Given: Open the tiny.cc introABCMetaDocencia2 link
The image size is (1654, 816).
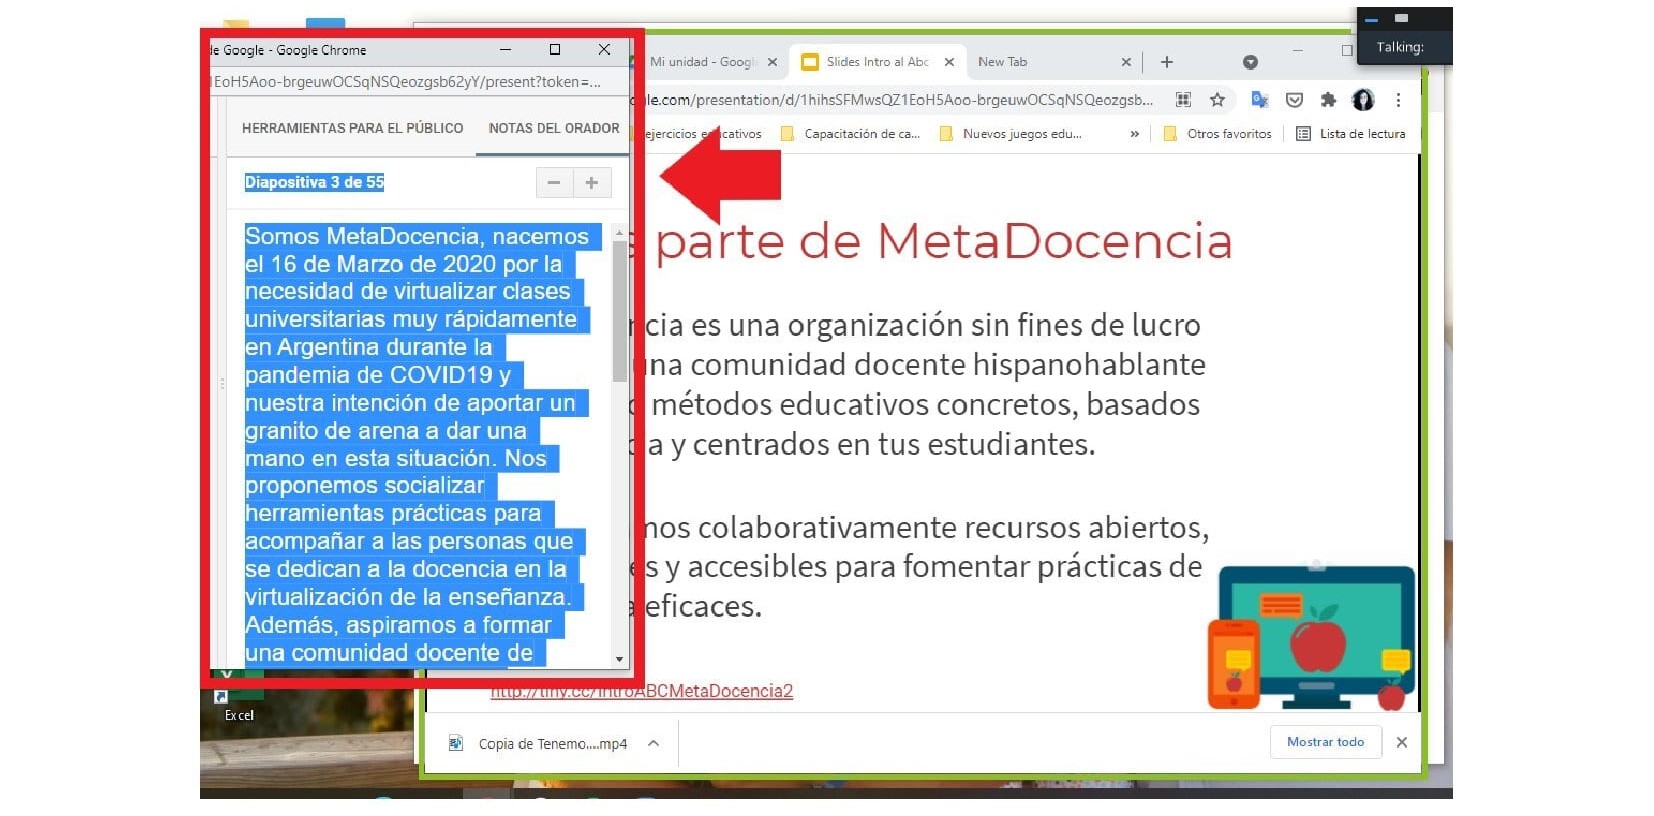Looking at the screenshot, I should click(641, 691).
